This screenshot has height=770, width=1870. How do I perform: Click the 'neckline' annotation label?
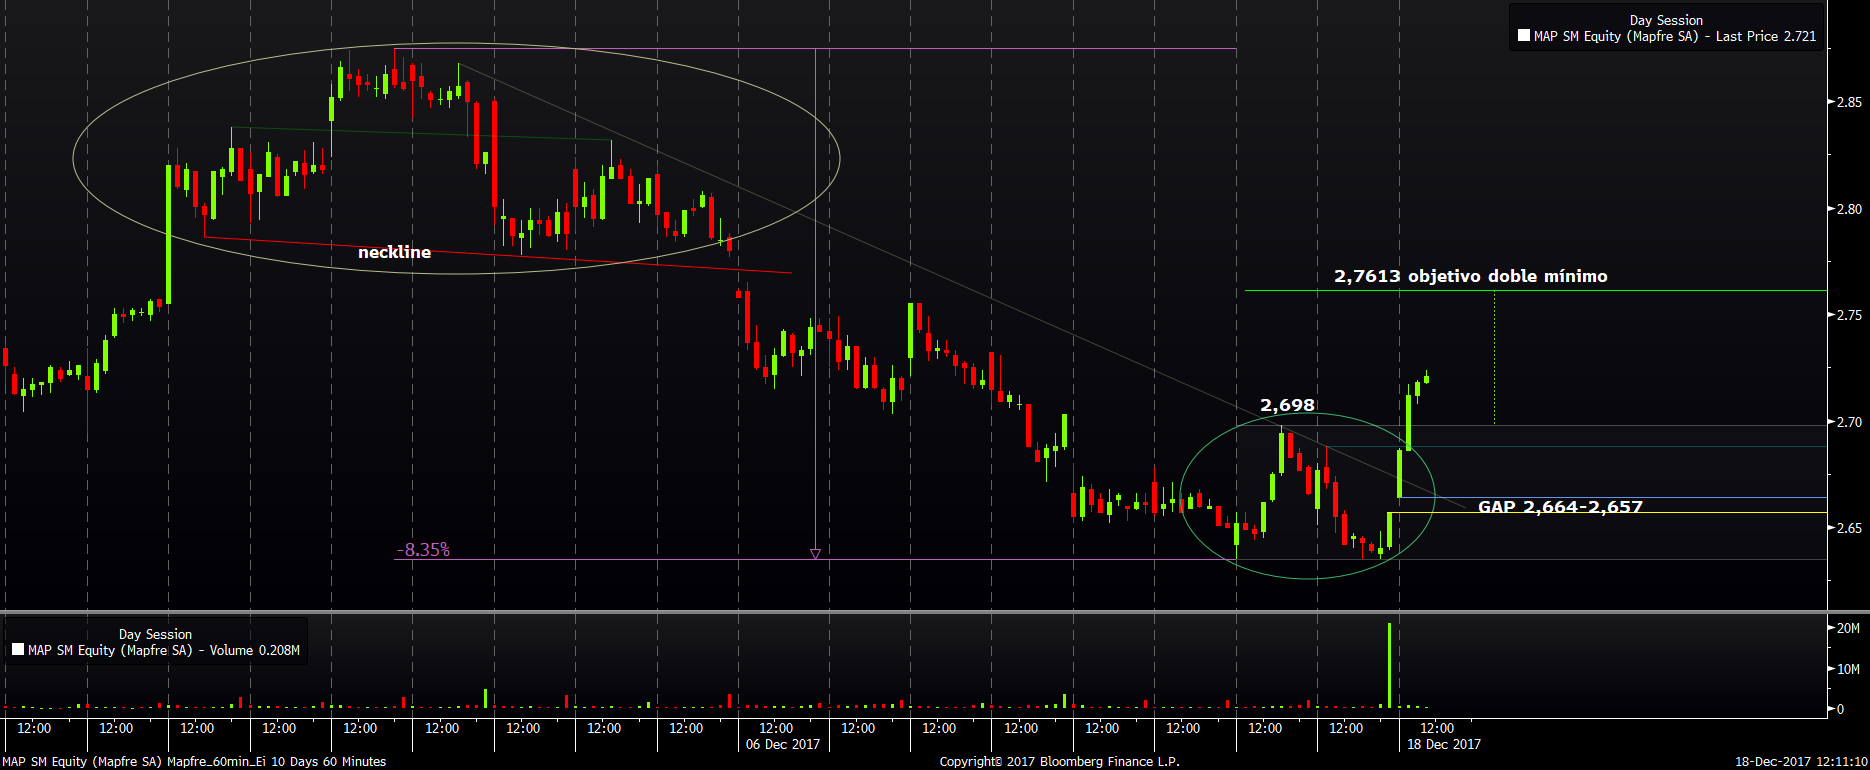[x=395, y=252]
